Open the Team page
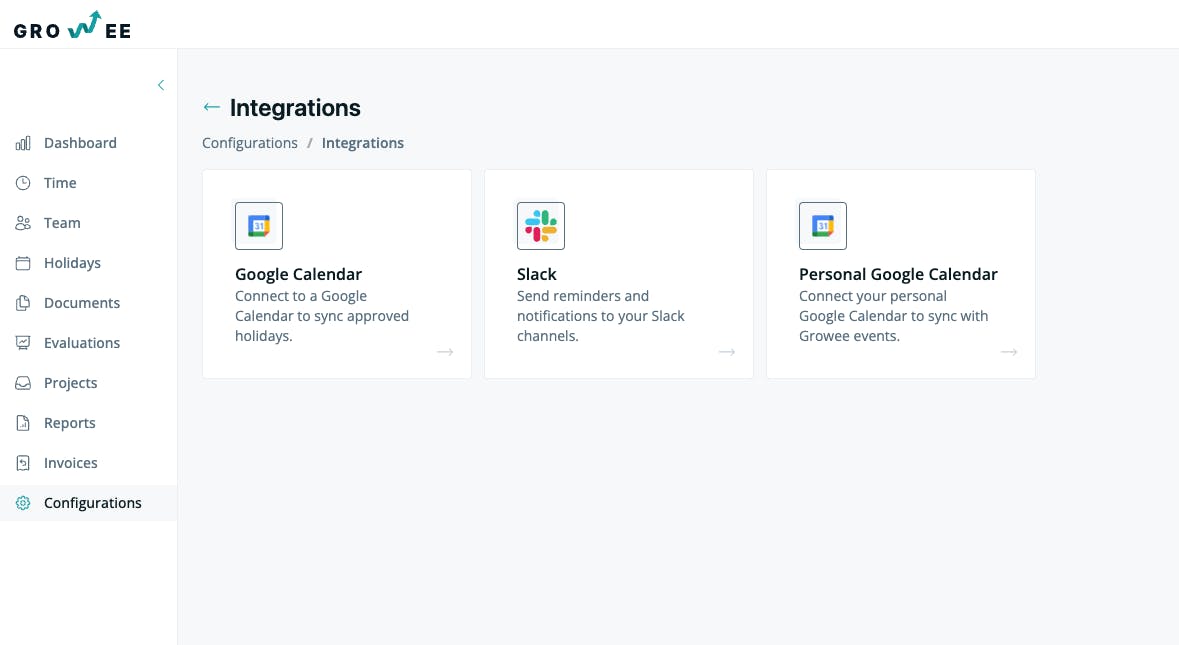Viewport: 1179px width, 645px height. click(62, 223)
